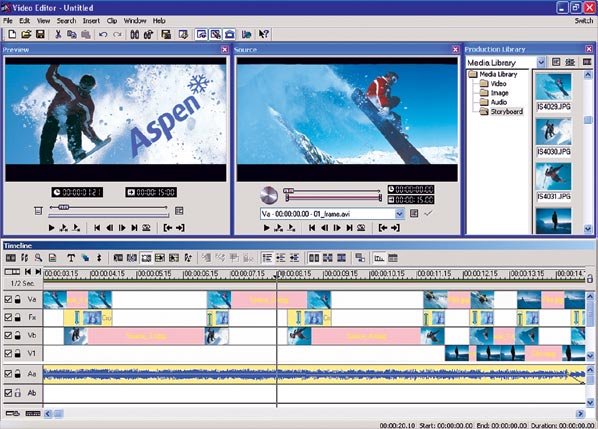Open the Edit menu

point(24,21)
